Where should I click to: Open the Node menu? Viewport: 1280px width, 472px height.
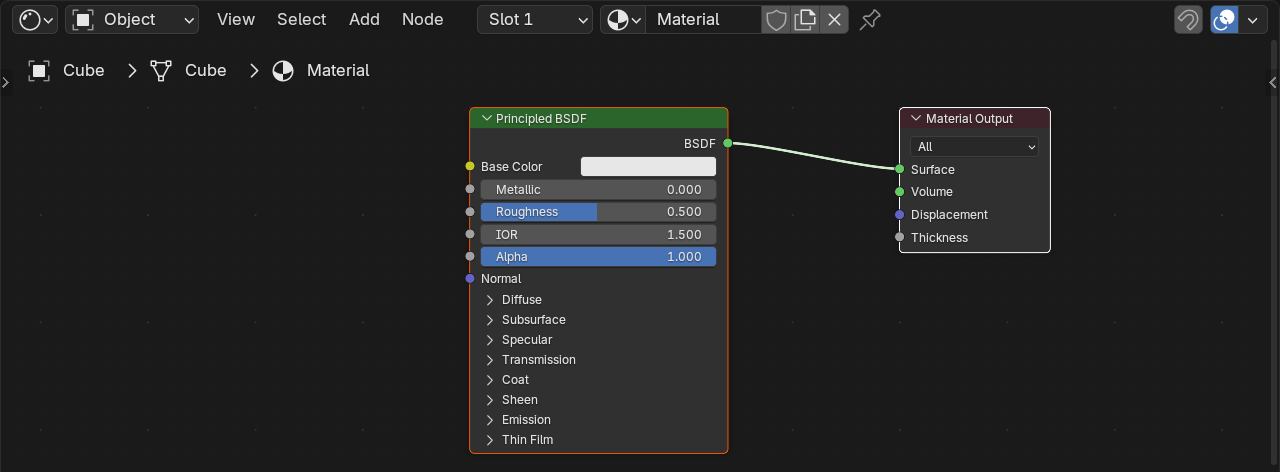(423, 19)
